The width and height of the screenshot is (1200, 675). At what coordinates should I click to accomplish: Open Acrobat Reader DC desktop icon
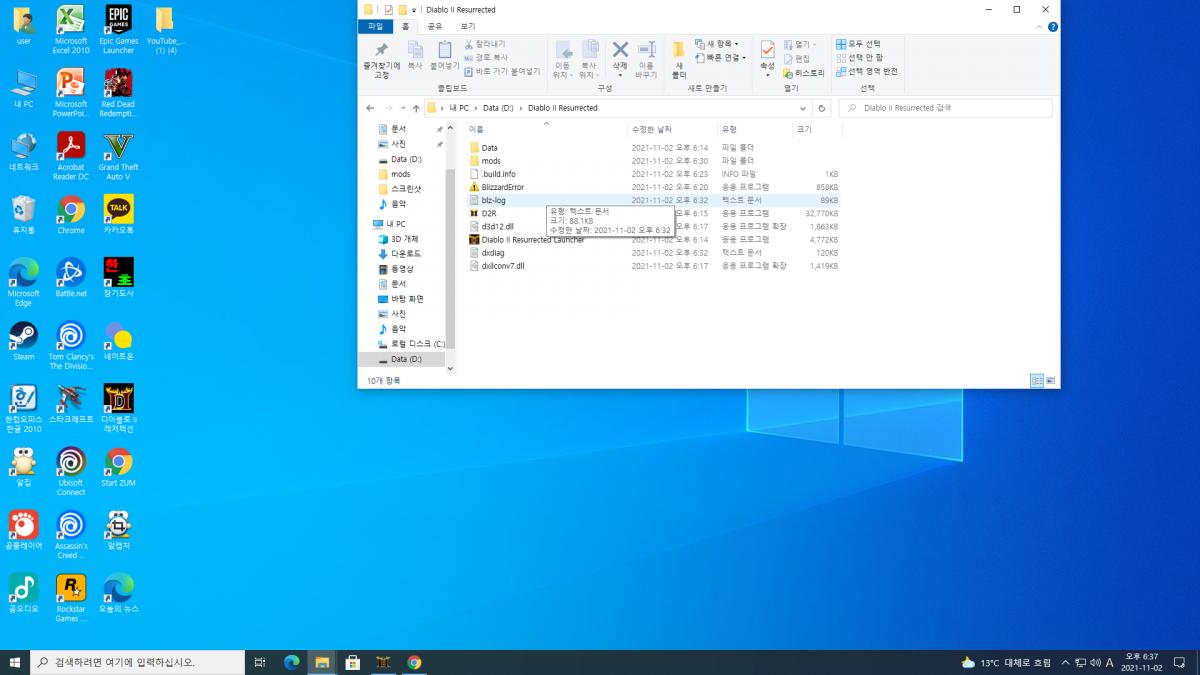point(71,156)
